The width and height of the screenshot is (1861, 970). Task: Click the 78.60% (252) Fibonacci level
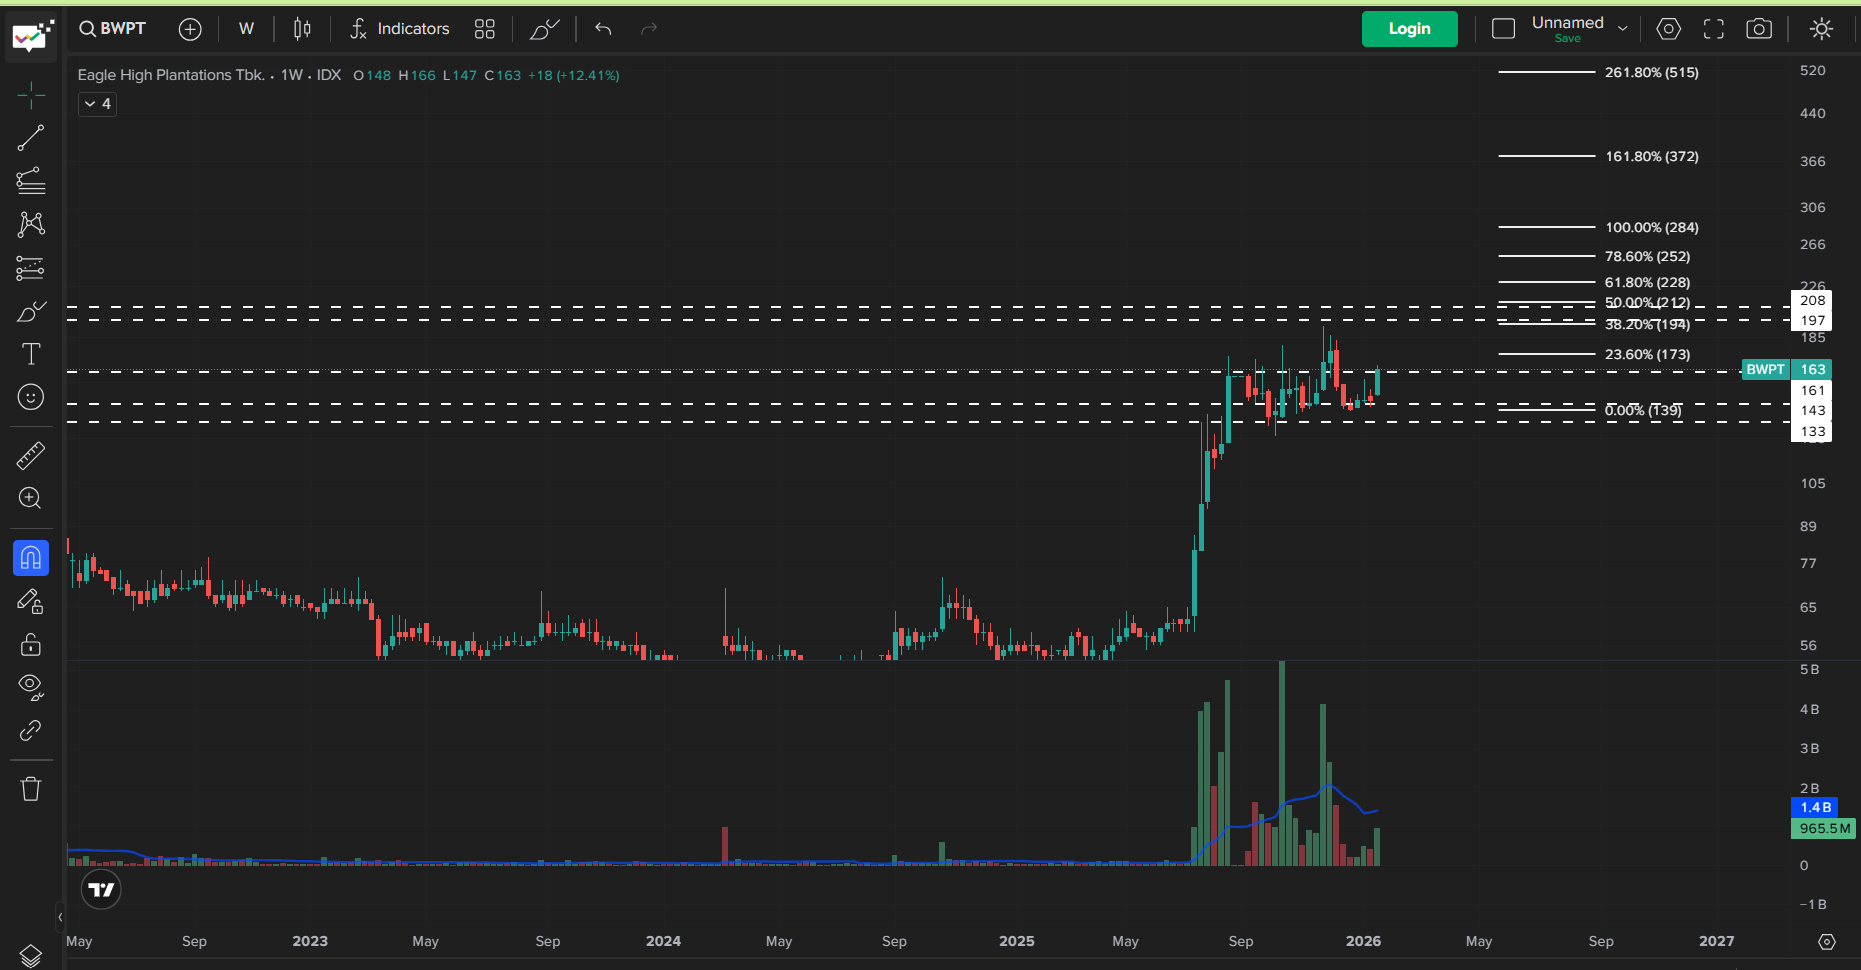pyautogui.click(x=1647, y=256)
